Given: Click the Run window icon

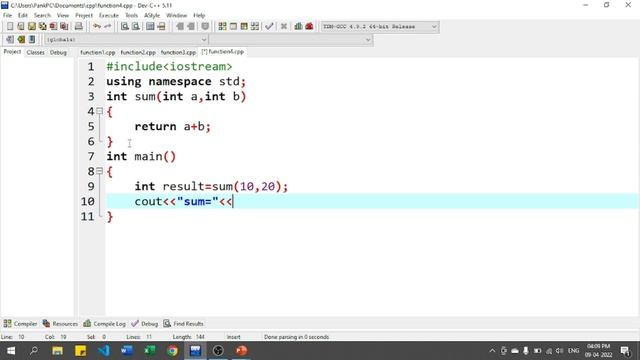Looking at the screenshot, I should click(233, 27).
